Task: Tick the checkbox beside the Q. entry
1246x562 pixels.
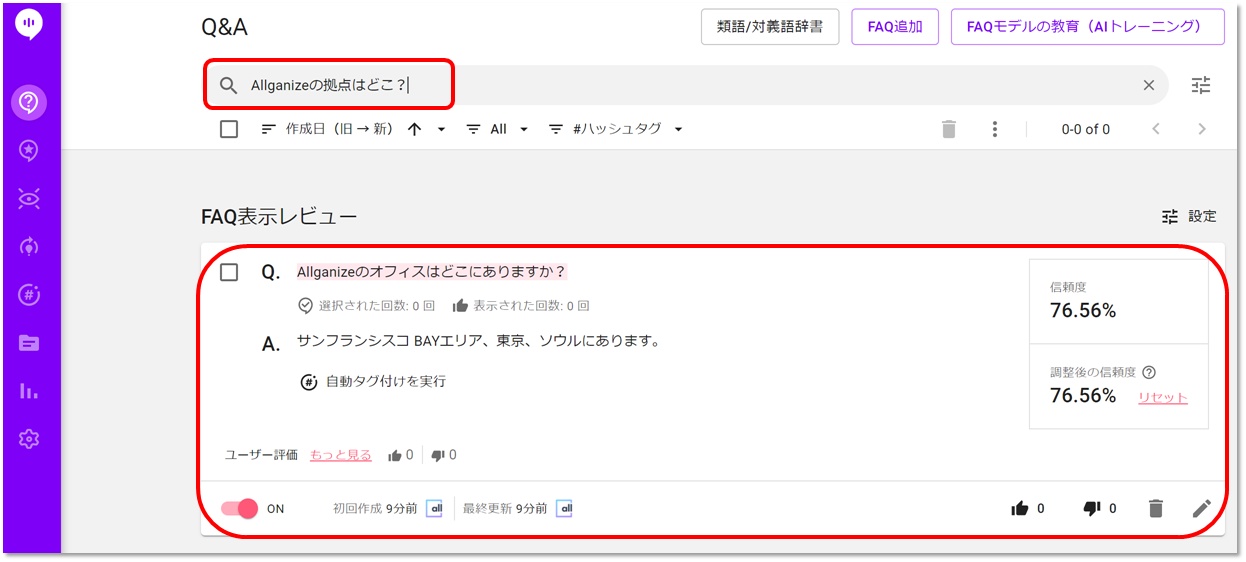Action: [229, 272]
